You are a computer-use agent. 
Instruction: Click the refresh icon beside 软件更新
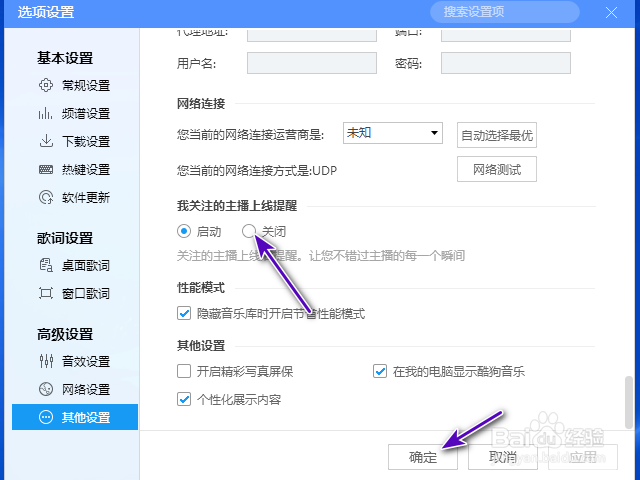pyautogui.click(x=46, y=197)
